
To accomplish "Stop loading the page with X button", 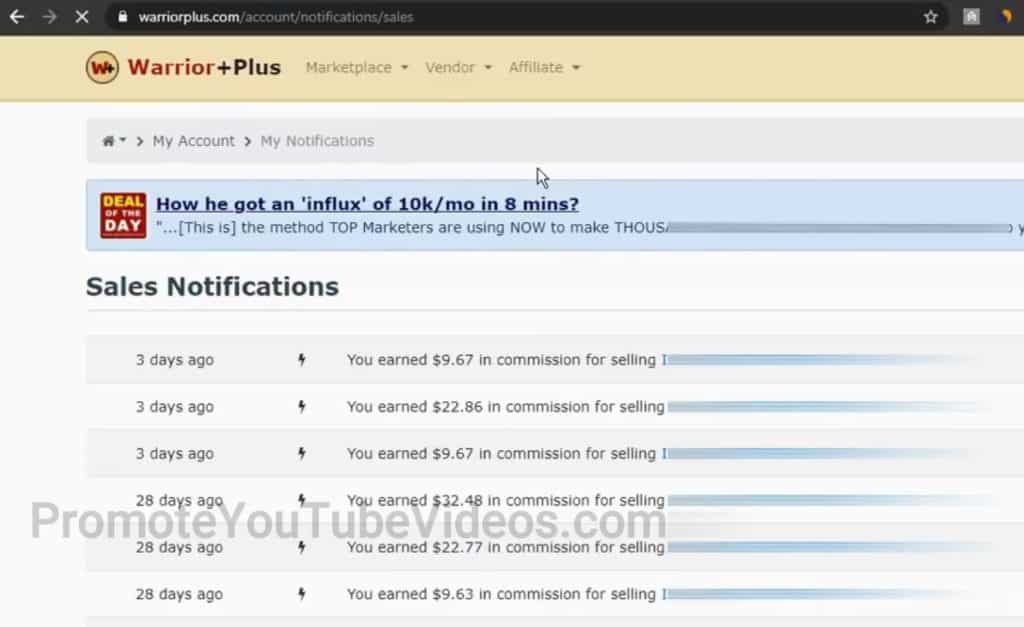I will (82, 17).
